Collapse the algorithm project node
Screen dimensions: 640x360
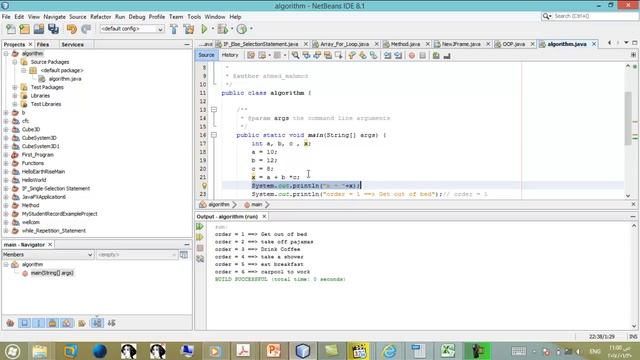[x=6, y=53]
